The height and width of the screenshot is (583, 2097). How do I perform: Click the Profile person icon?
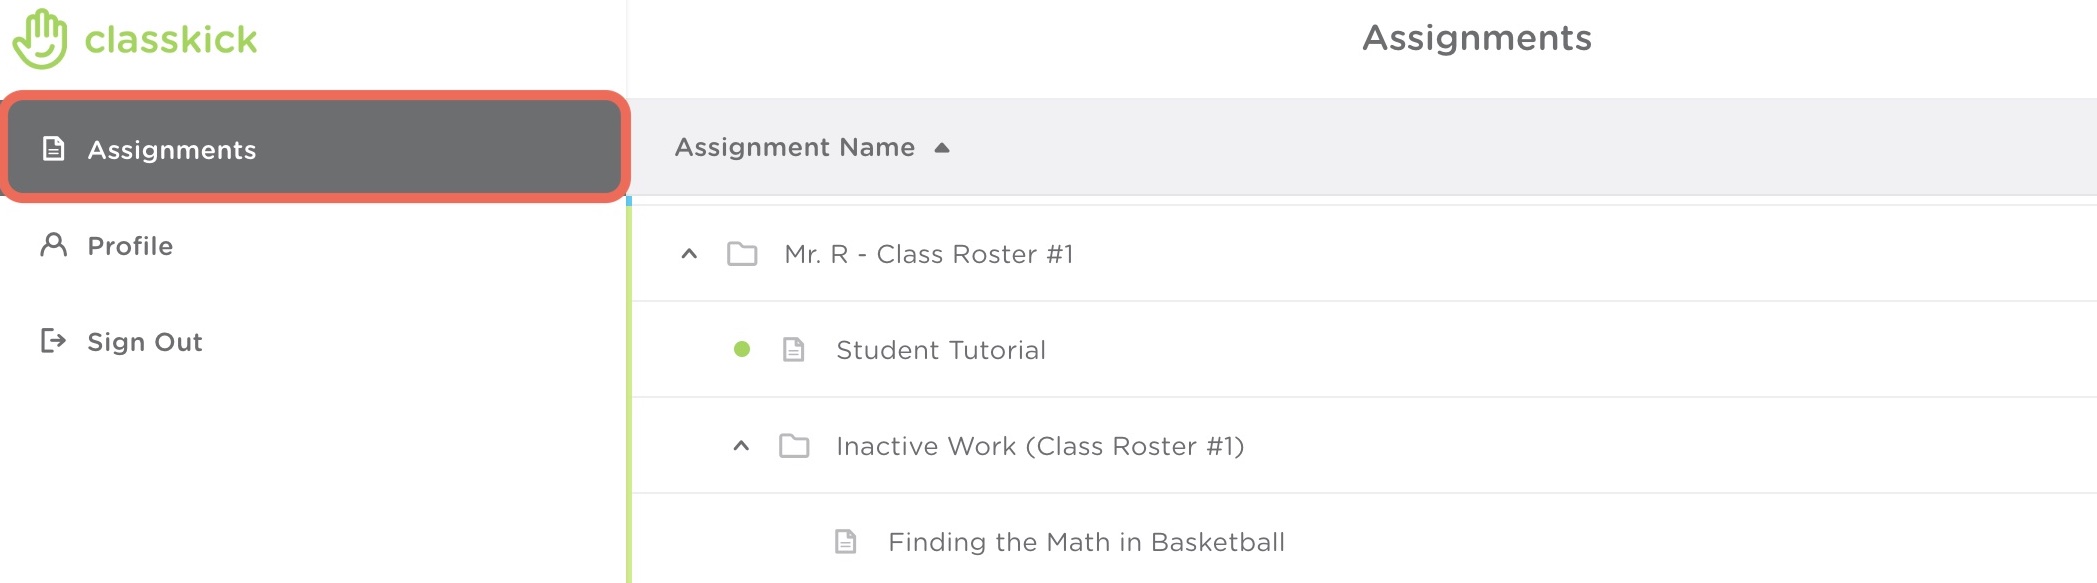point(53,245)
